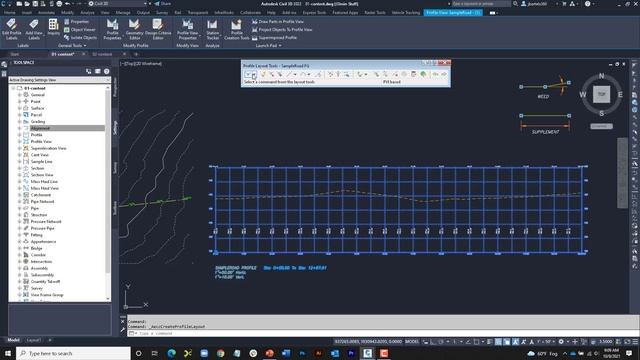Screen dimensions: 640x360
Task: Open the Inquiry tool in ribbon
Action: (53, 28)
